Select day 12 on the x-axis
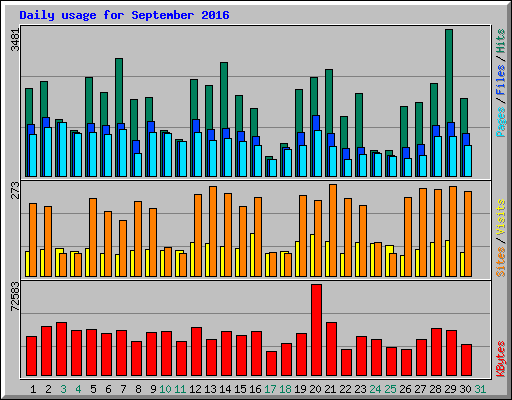Viewport: 512px width, 400px height. pyautogui.click(x=195, y=389)
